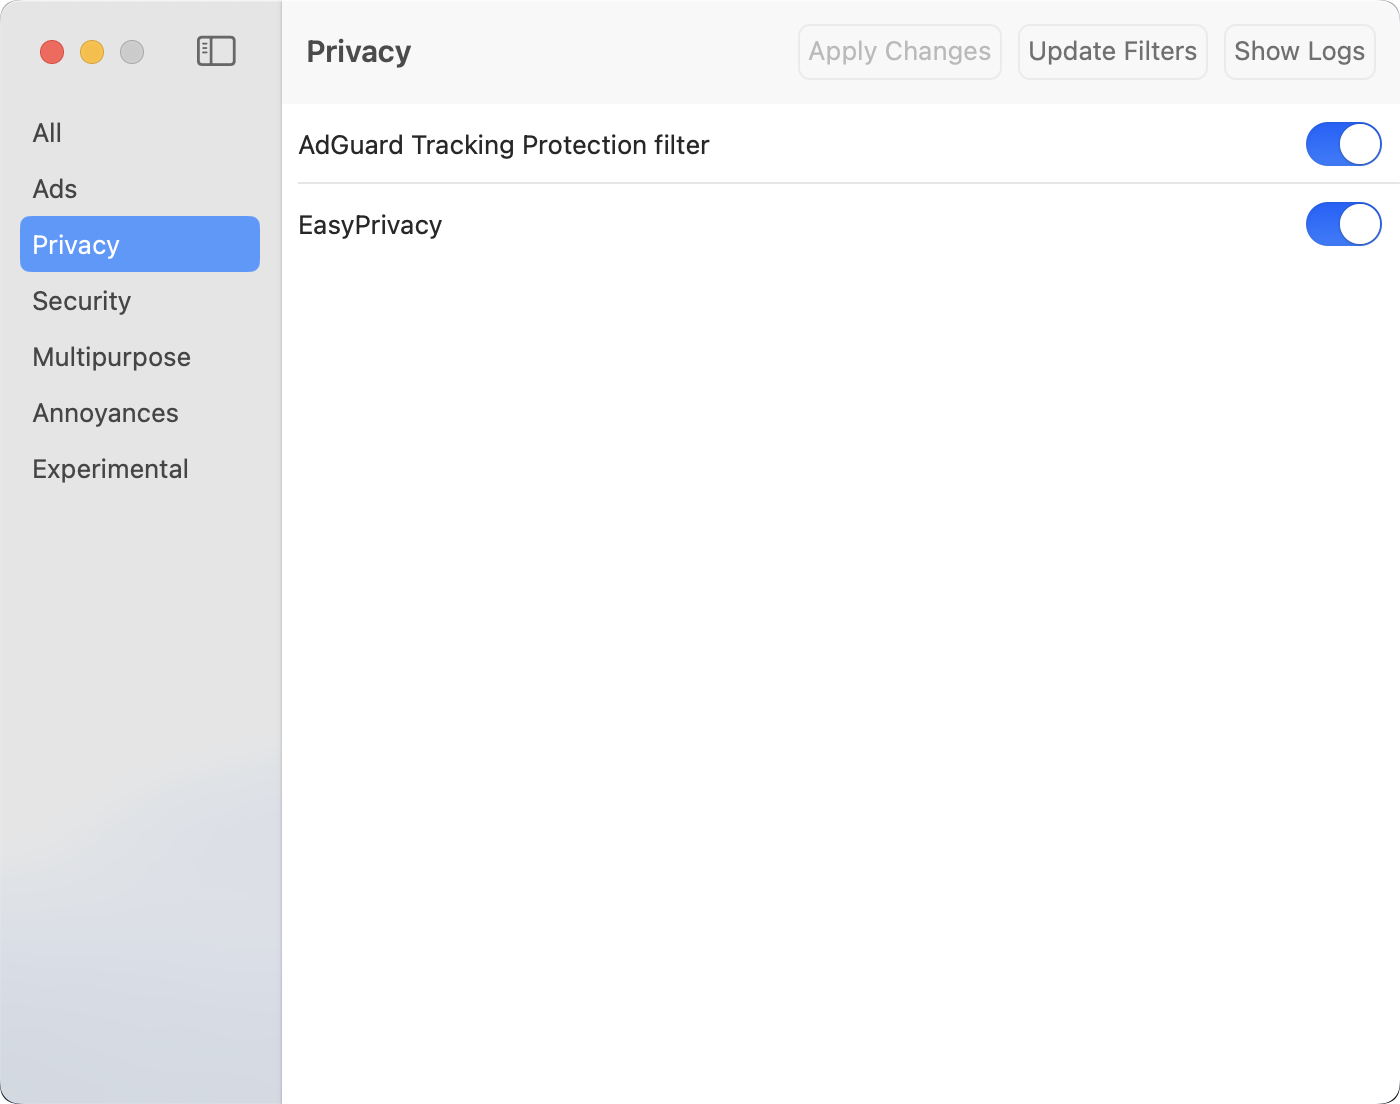Click the Privacy heading in the toolbar

(359, 52)
